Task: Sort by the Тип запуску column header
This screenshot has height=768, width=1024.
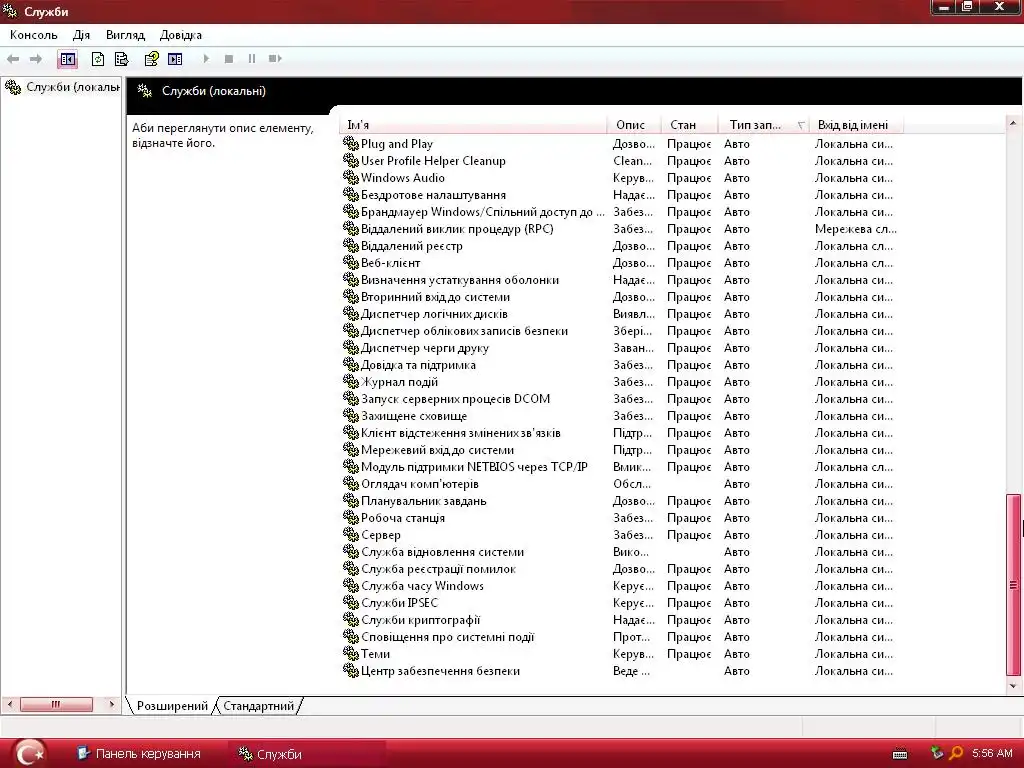Action: (763, 125)
